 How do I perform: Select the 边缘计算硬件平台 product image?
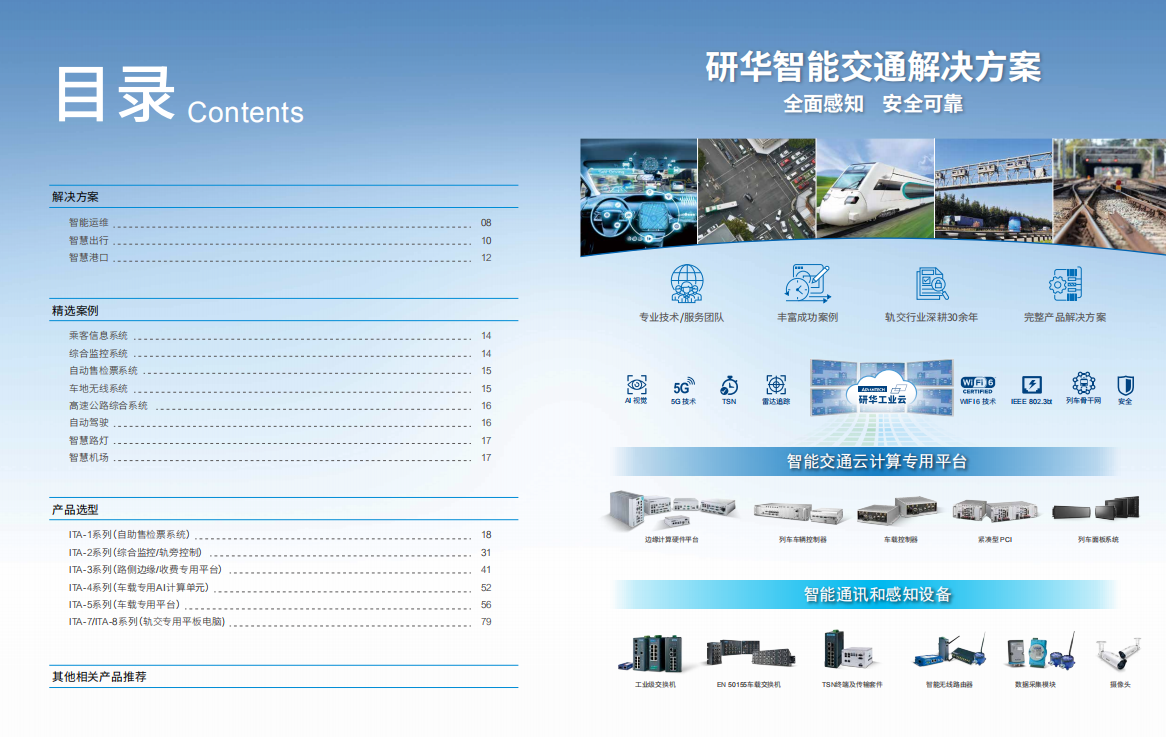(x=671, y=509)
